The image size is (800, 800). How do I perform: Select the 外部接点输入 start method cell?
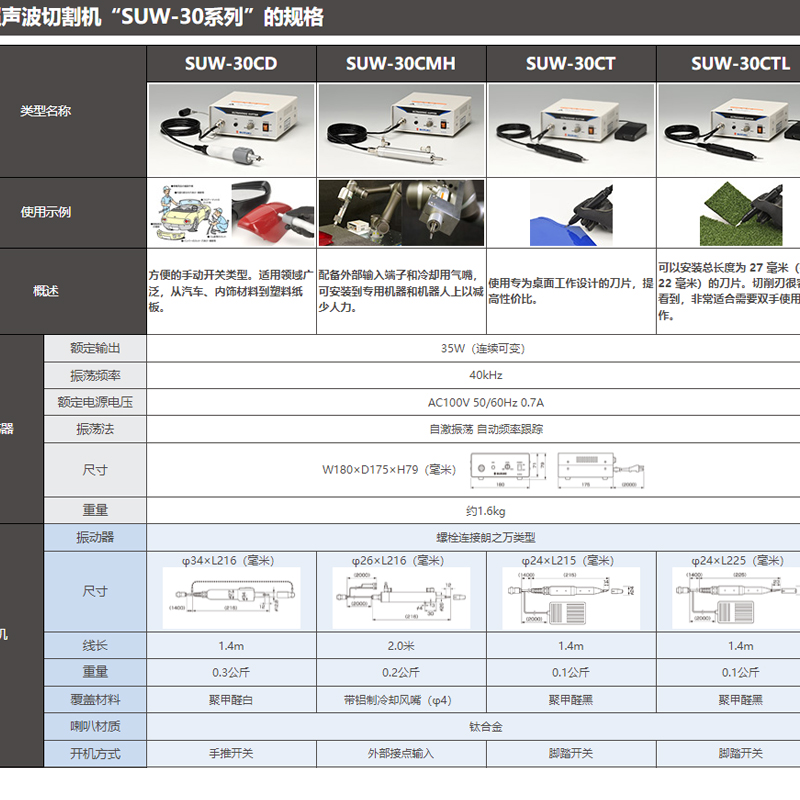(401, 753)
